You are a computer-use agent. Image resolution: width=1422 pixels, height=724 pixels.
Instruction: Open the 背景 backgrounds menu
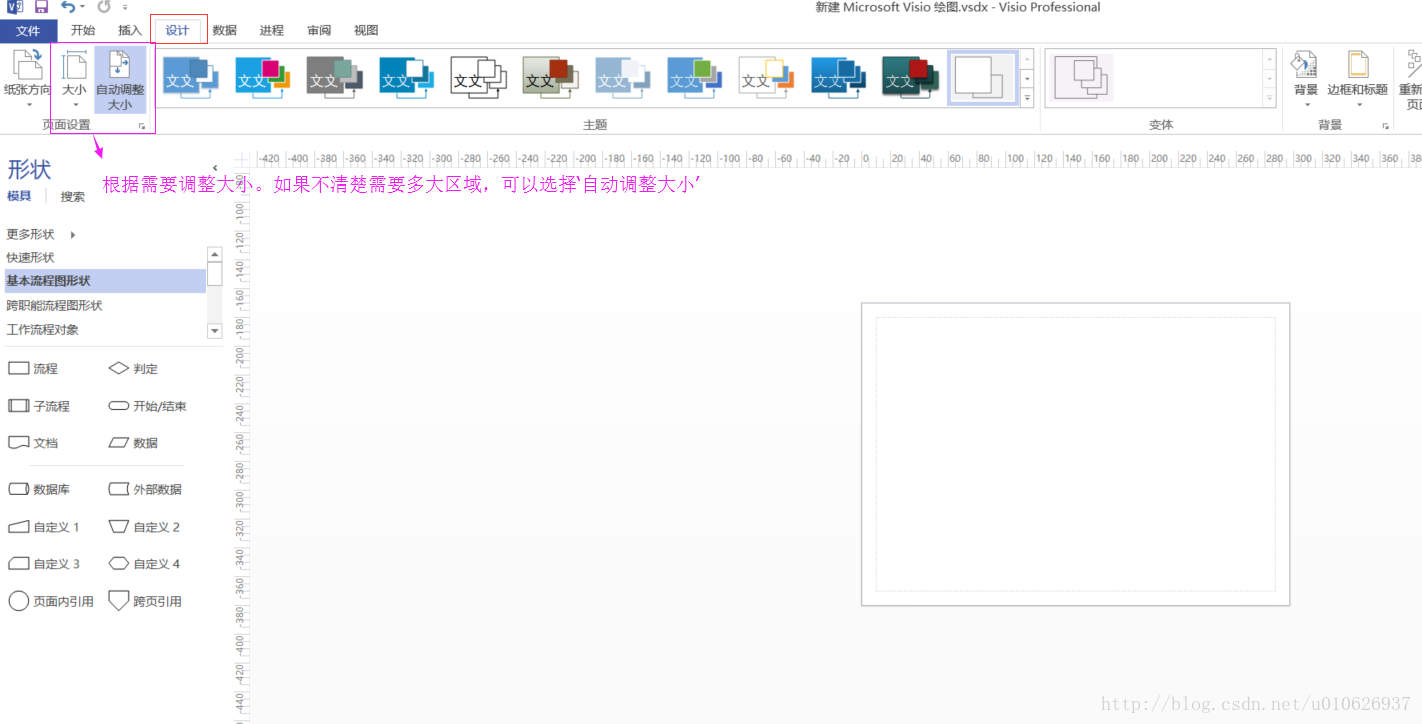tap(1305, 80)
